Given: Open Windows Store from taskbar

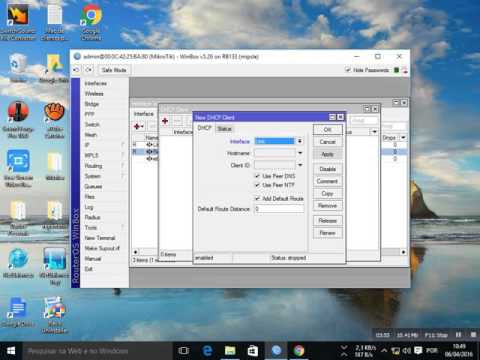Looking at the screenshot, I should (x=253, y=351).
